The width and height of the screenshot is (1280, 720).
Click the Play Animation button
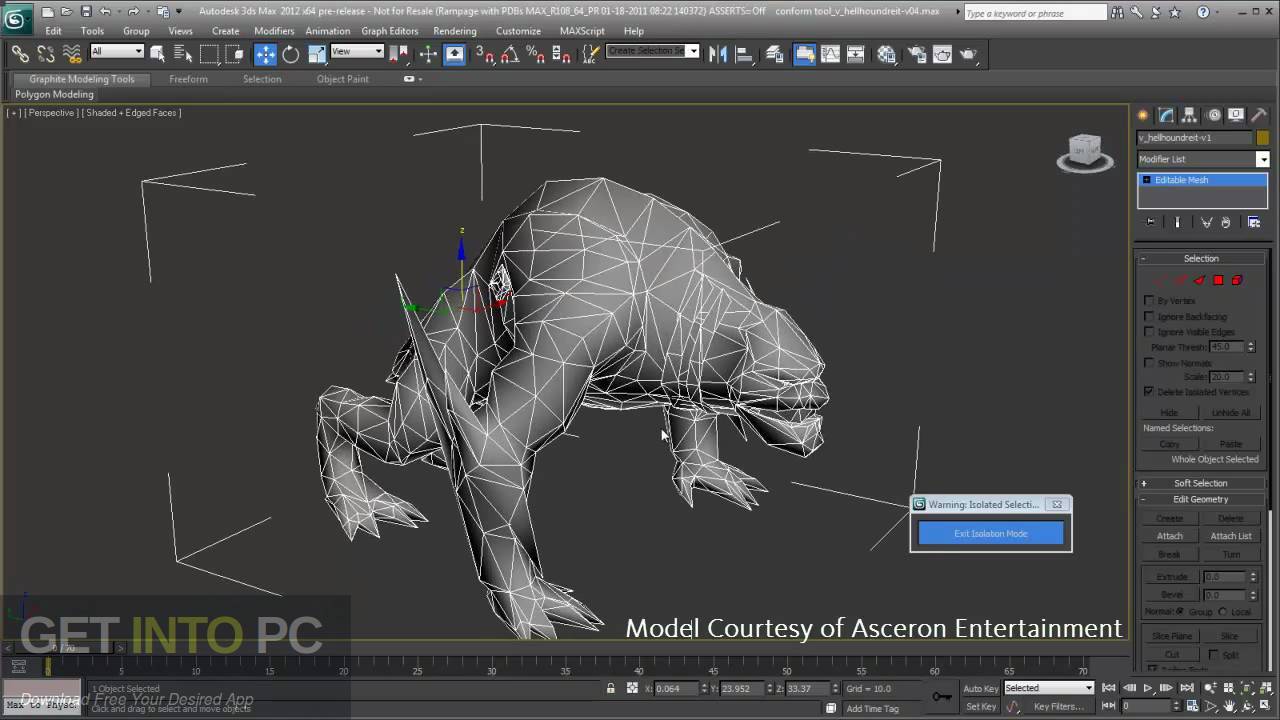click(x=1147, y=688)
